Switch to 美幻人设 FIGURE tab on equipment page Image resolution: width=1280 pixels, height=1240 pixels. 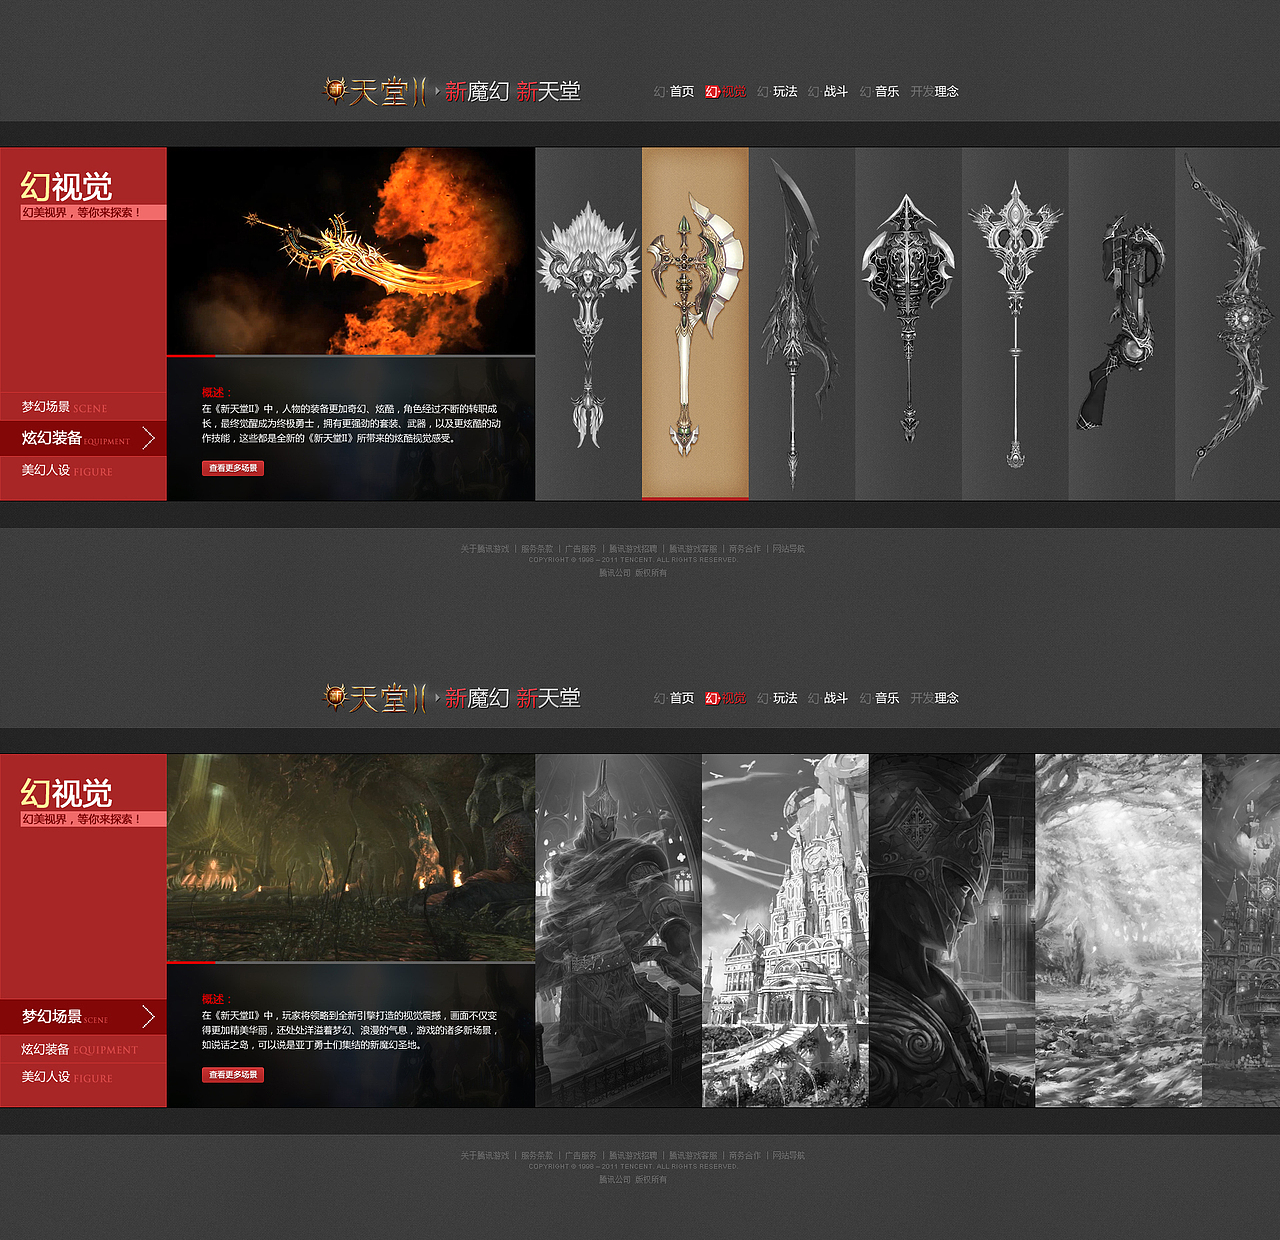(83, 470)
